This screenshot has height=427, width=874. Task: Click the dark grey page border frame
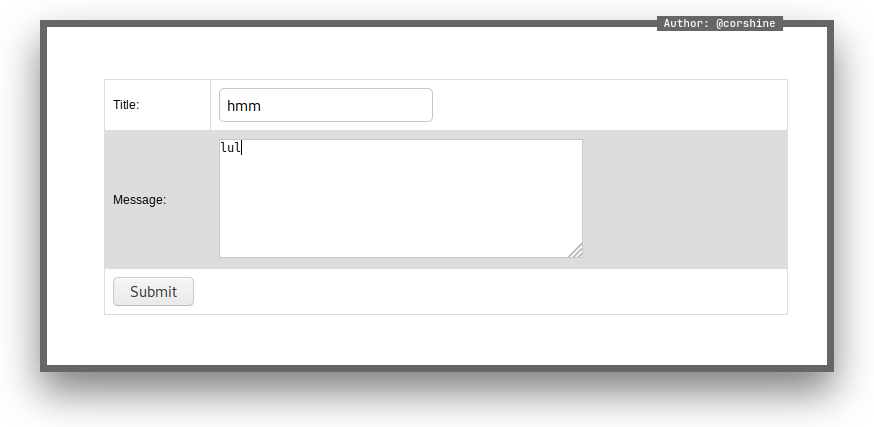(43, 200)
